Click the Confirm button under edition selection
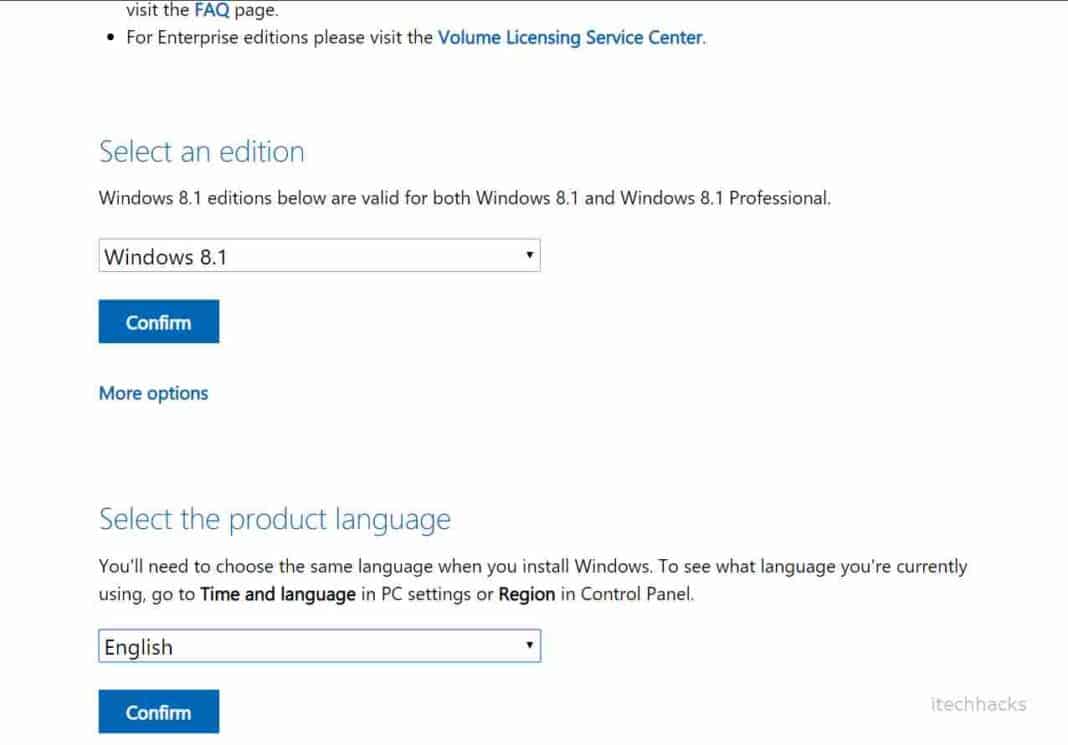The width and height of the screenshot is (1068, 745). click(158, 321)
